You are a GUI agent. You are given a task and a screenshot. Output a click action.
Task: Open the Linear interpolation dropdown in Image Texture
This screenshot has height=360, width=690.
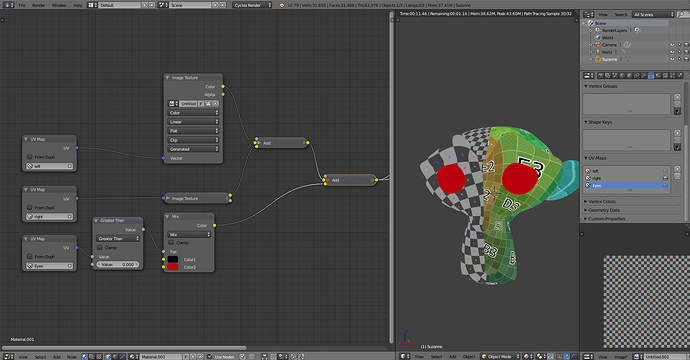193,122
